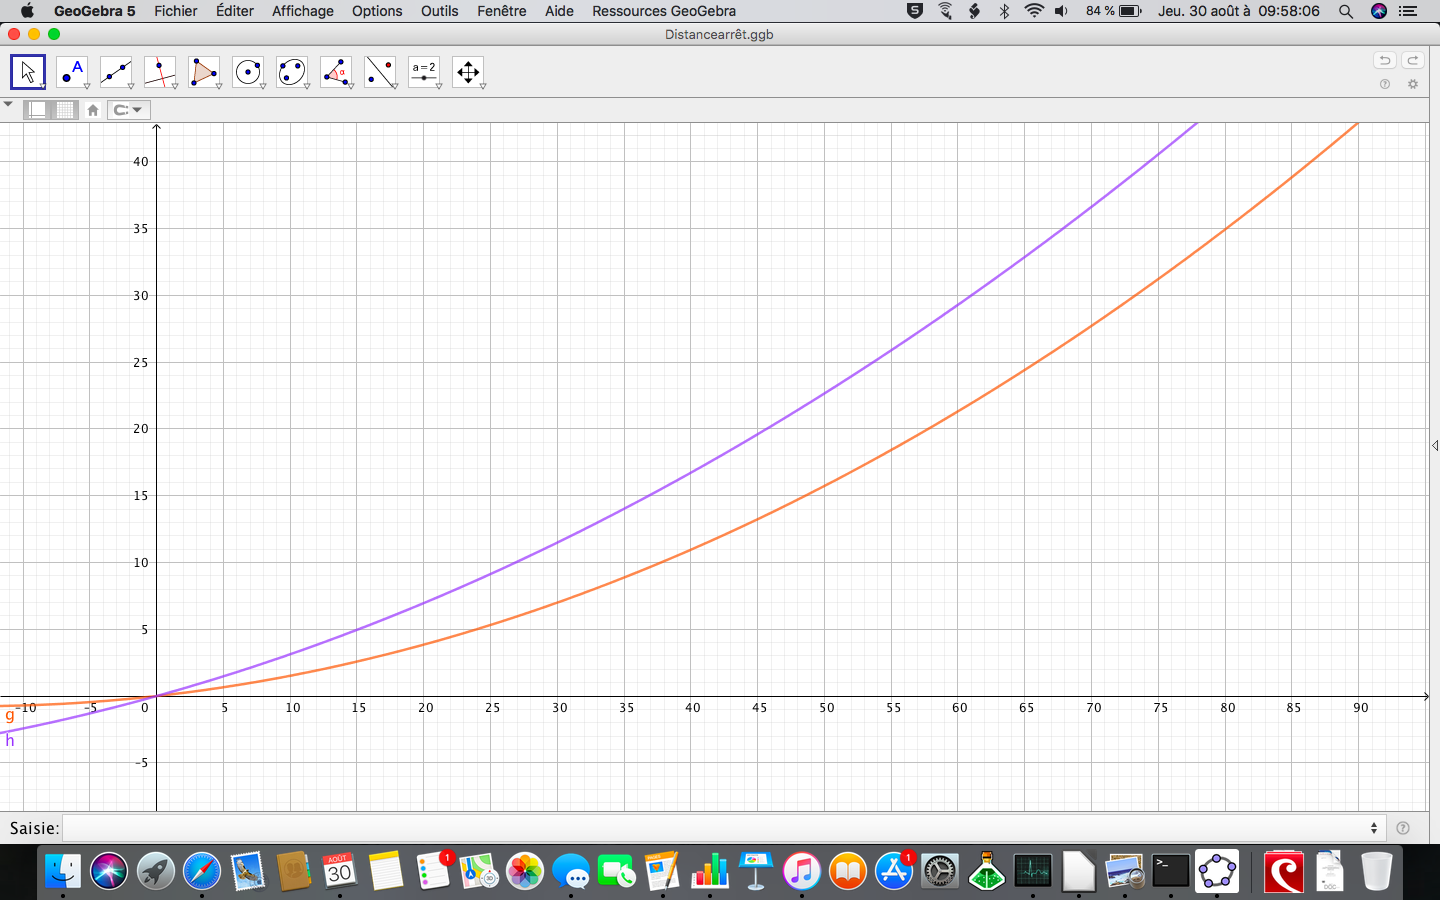Open the preferences gear icon
Viewport: 1440px width, 900px height.
click(1413, 84)
